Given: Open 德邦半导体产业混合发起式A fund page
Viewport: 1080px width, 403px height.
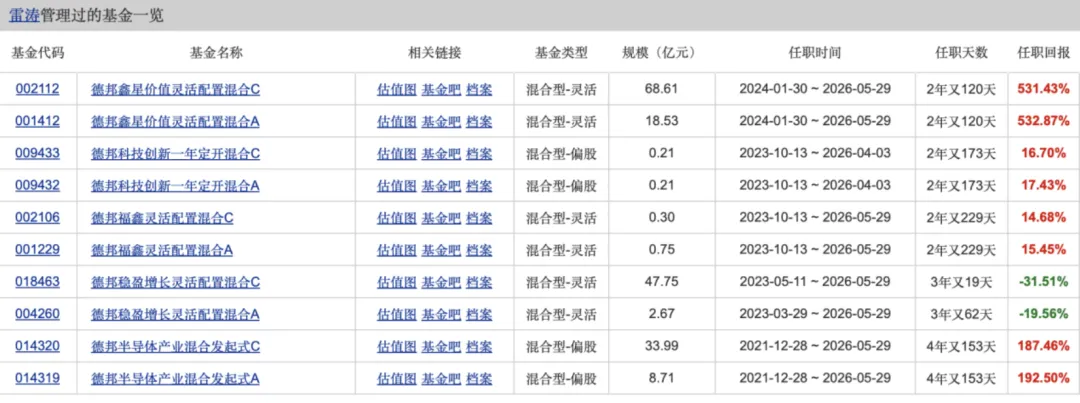Looking at the screenshot, I should [175, 378].
